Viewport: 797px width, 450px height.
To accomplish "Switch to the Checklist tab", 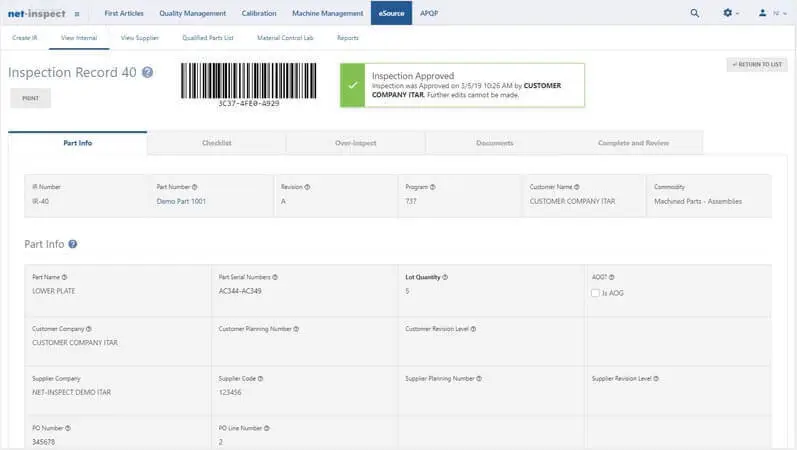I will click(216, 143).
